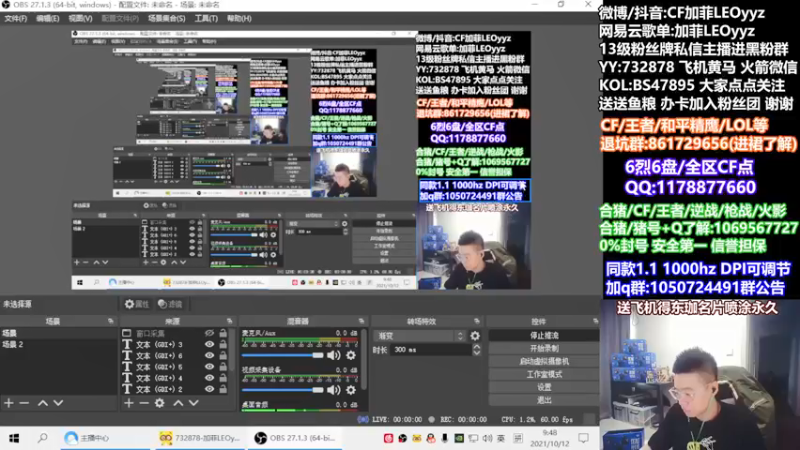Open source properties gear in sources toolbar
Viewport: 800px width, 450px height.
[x=160, y=403]
